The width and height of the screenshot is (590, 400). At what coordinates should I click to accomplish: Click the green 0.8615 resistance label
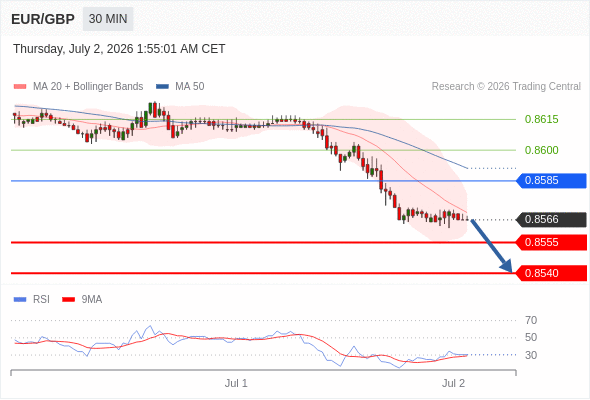click(541, 119)
